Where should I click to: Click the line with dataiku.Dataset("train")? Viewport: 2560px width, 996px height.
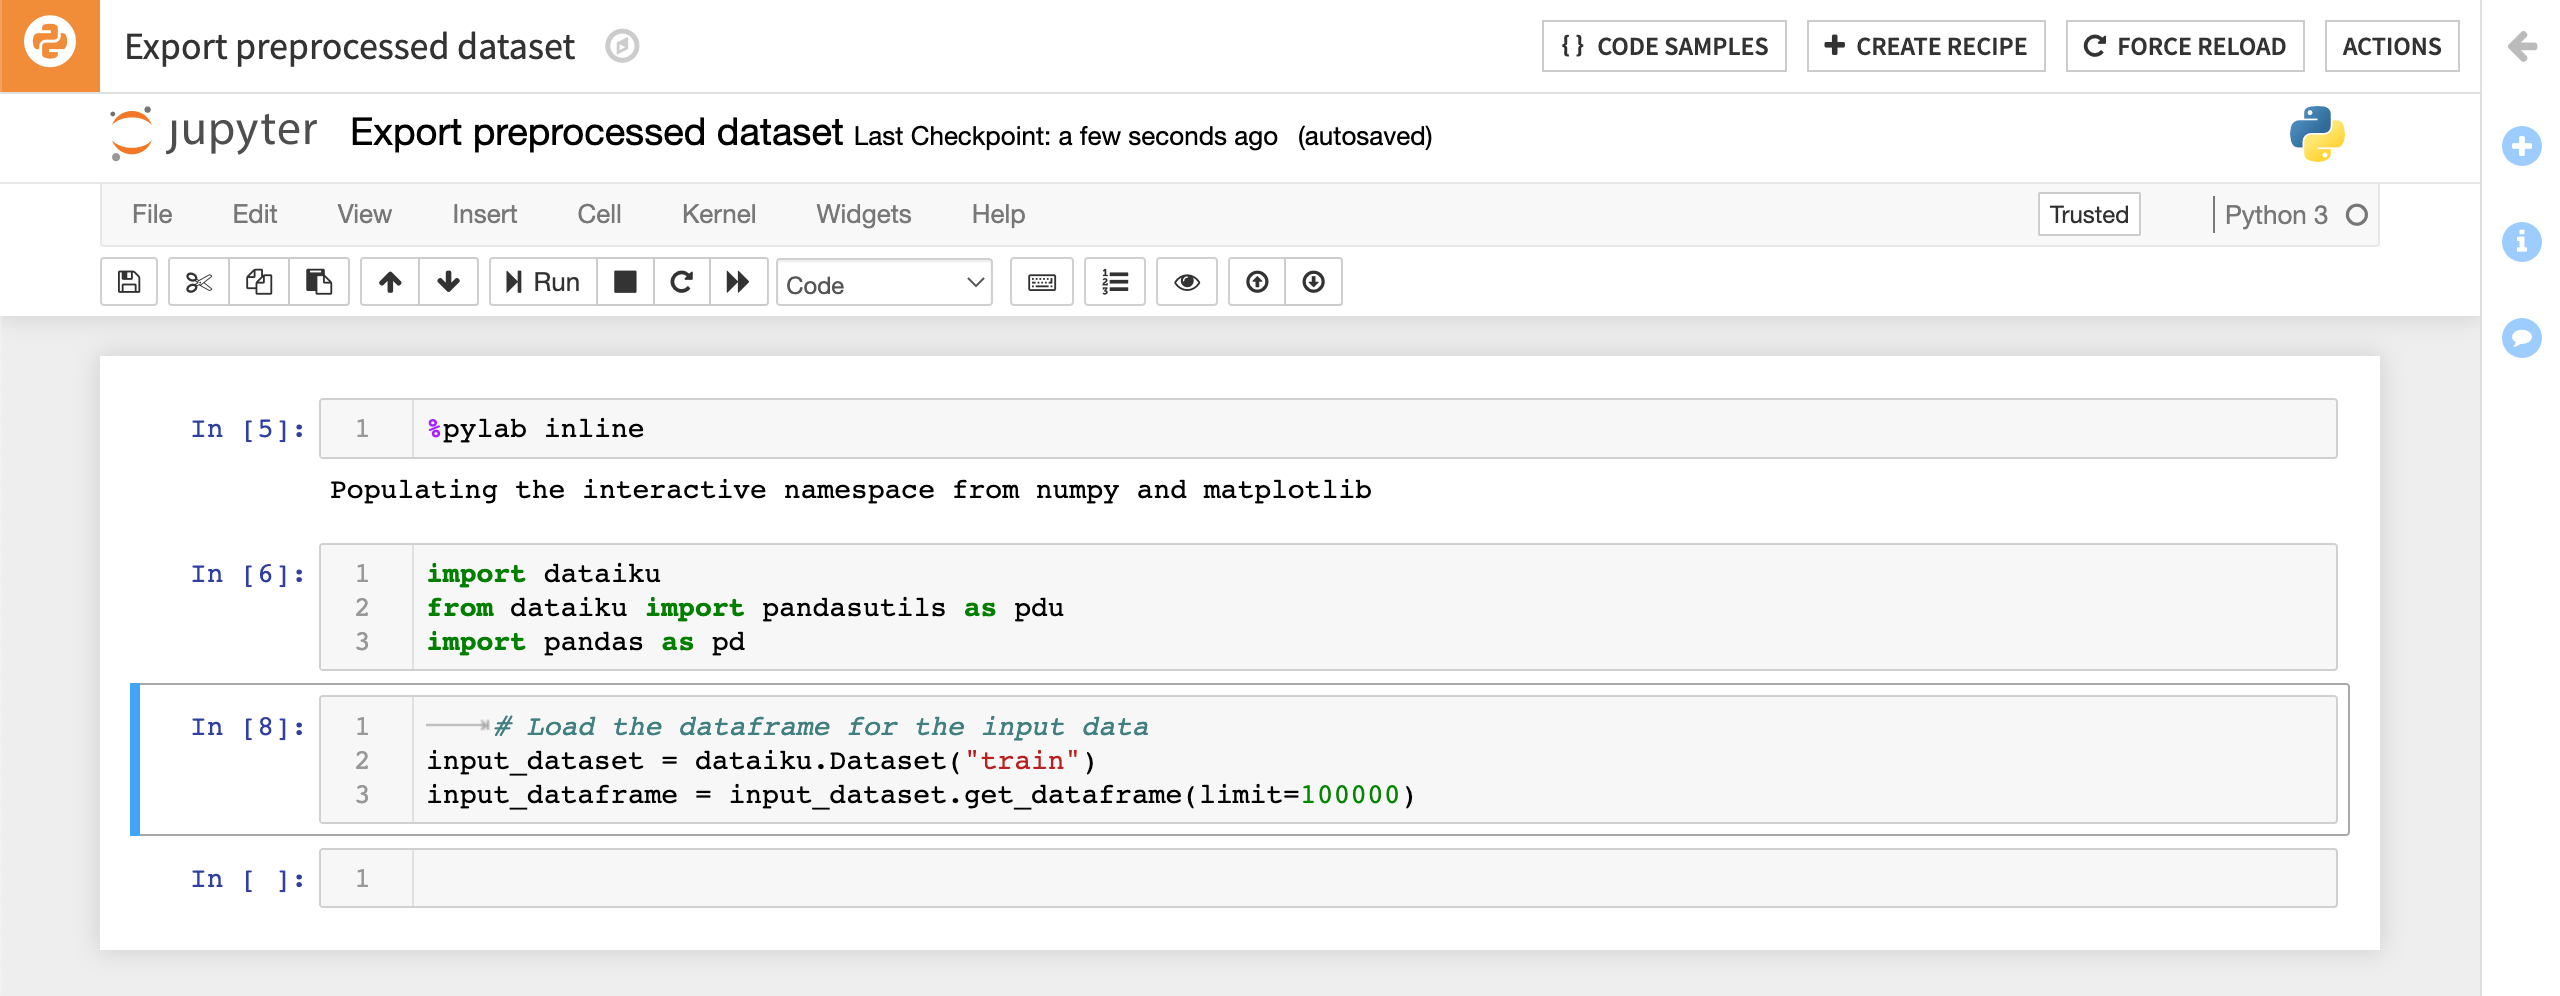(761, 761)
